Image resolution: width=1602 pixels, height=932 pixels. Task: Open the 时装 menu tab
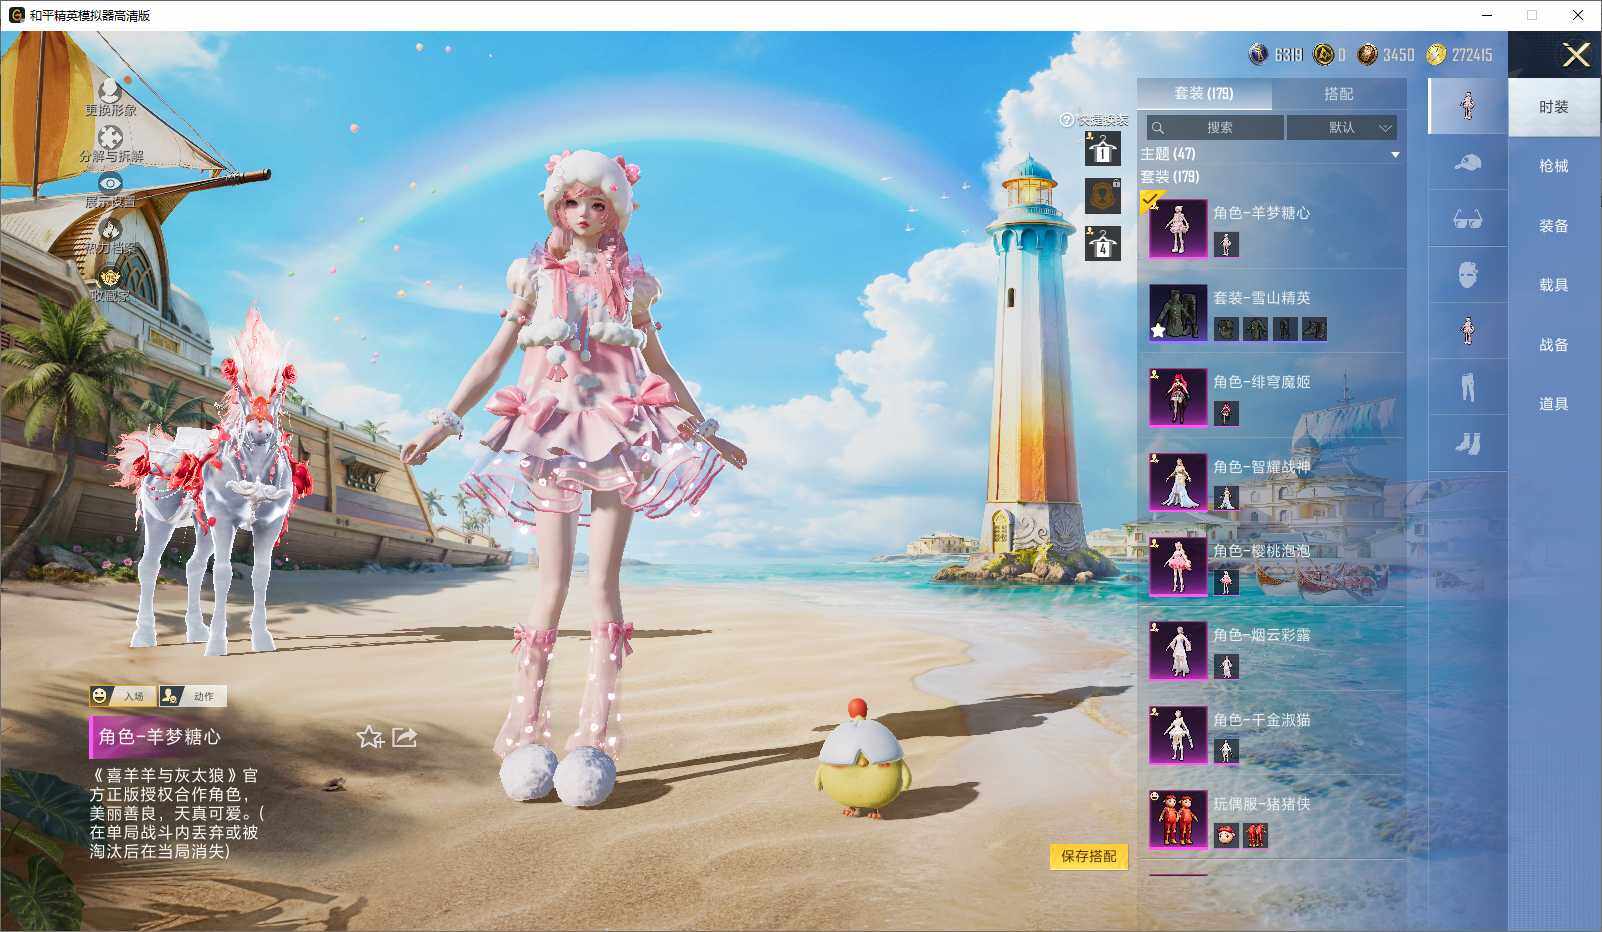pyautogui.click(x=1554, y=107)
